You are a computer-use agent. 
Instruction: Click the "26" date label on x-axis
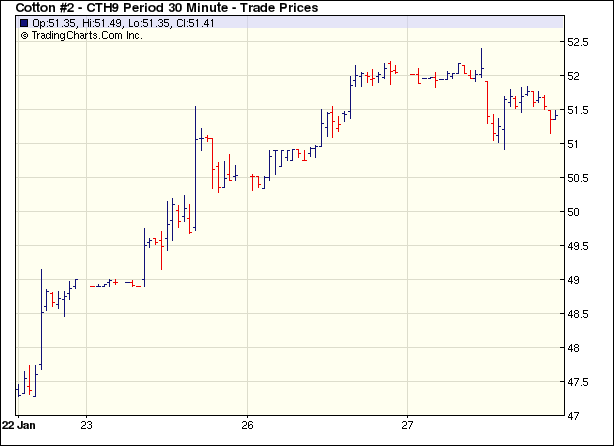247,423
